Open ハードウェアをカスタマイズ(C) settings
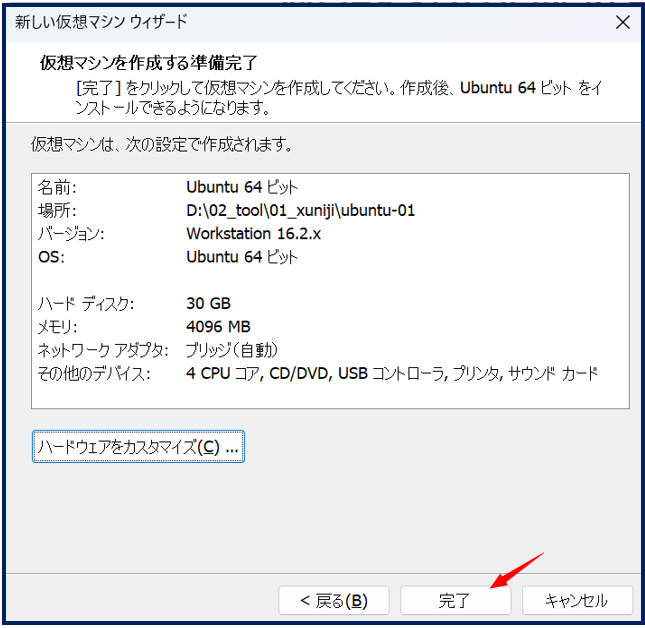 (138, 447)
